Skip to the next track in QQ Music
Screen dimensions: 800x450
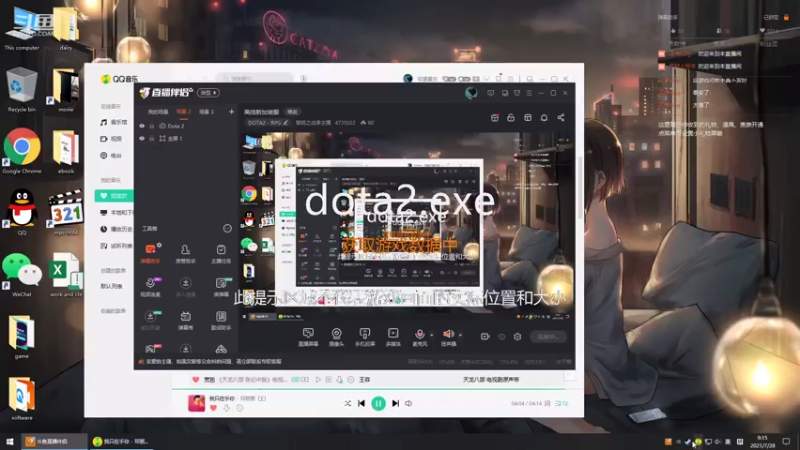(395, 404)
